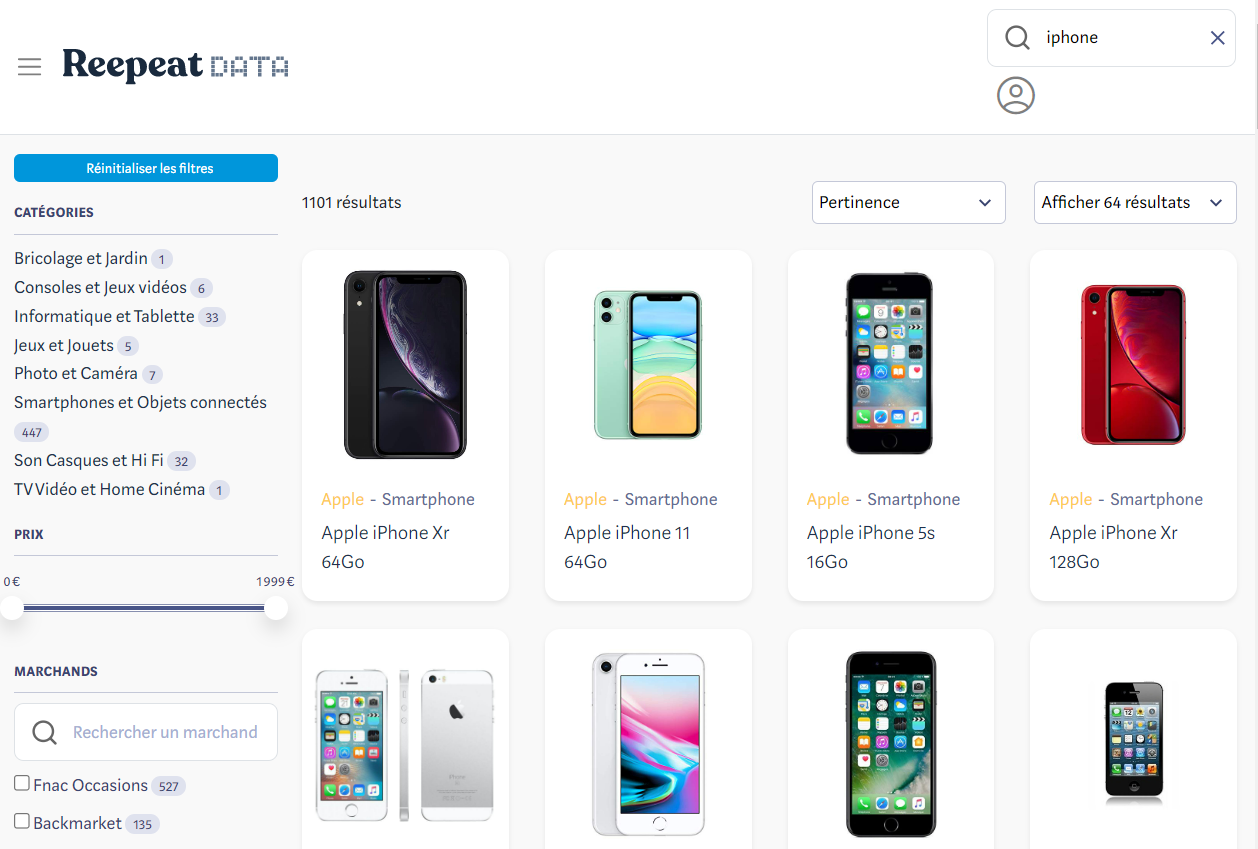Open the red iPhone Xr 128Go image

pos(1133,365)
